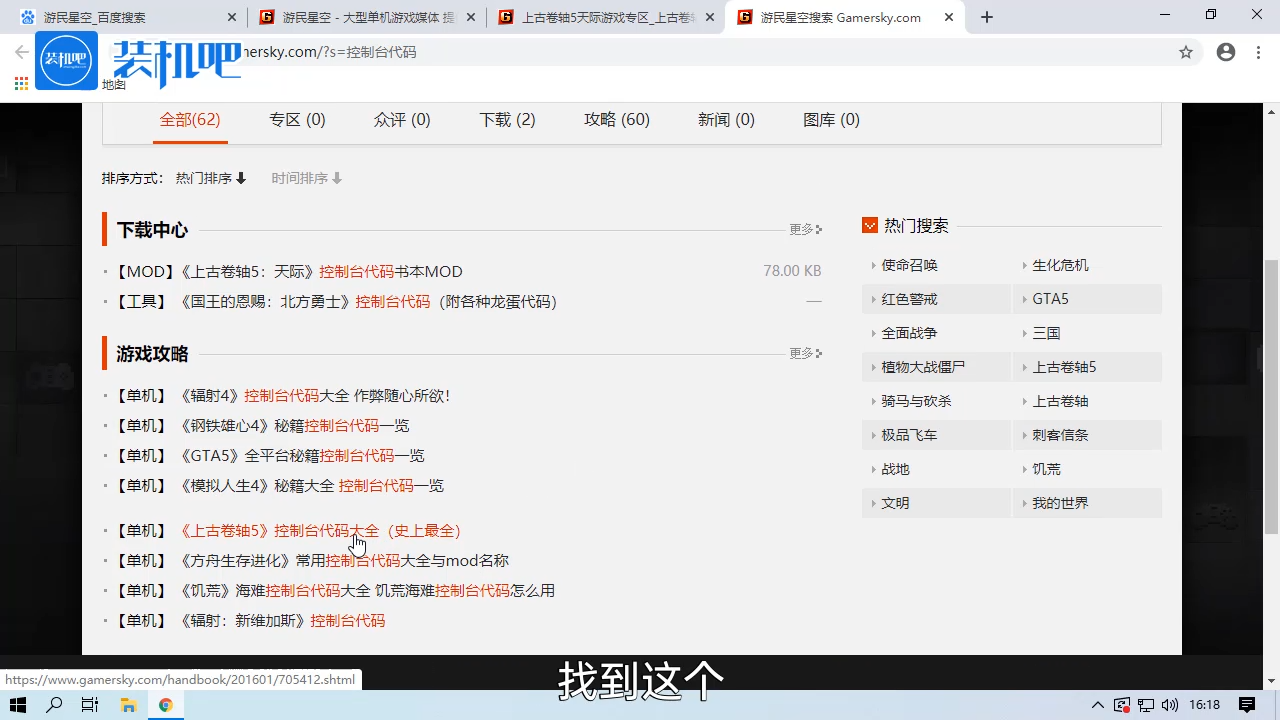Switch to the 攻略 (60) tab
The width and height of the screenshot is (1280, 720).
[617, 119]
